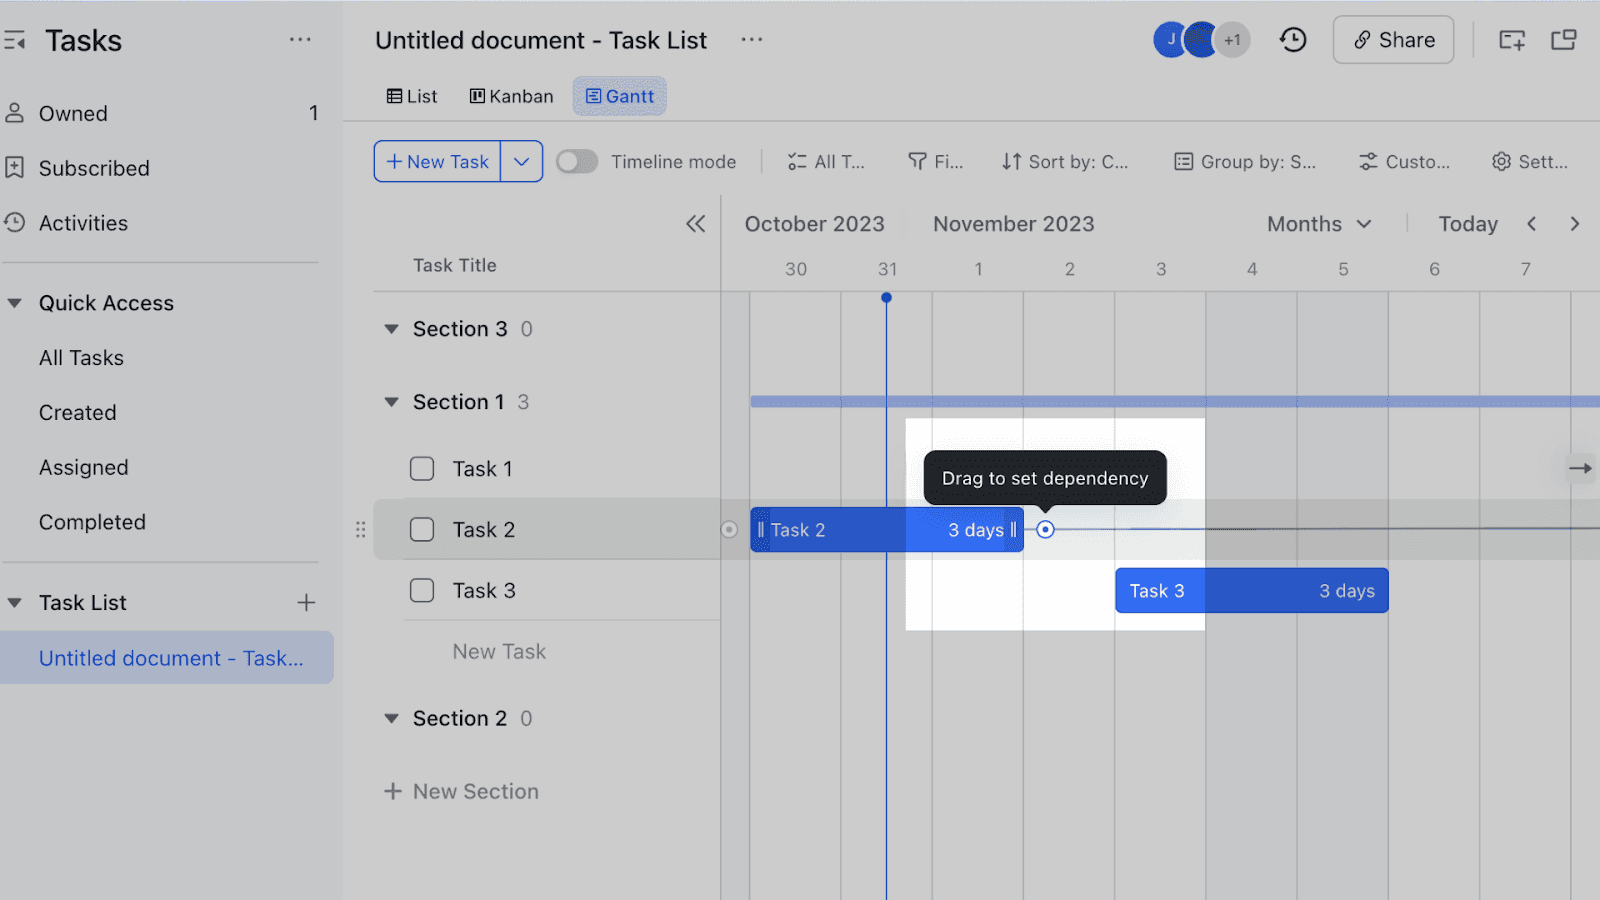Screen dimensions: 1600x900
Task: Open the Filter options in the toolbar
Action: pos(934,161)
